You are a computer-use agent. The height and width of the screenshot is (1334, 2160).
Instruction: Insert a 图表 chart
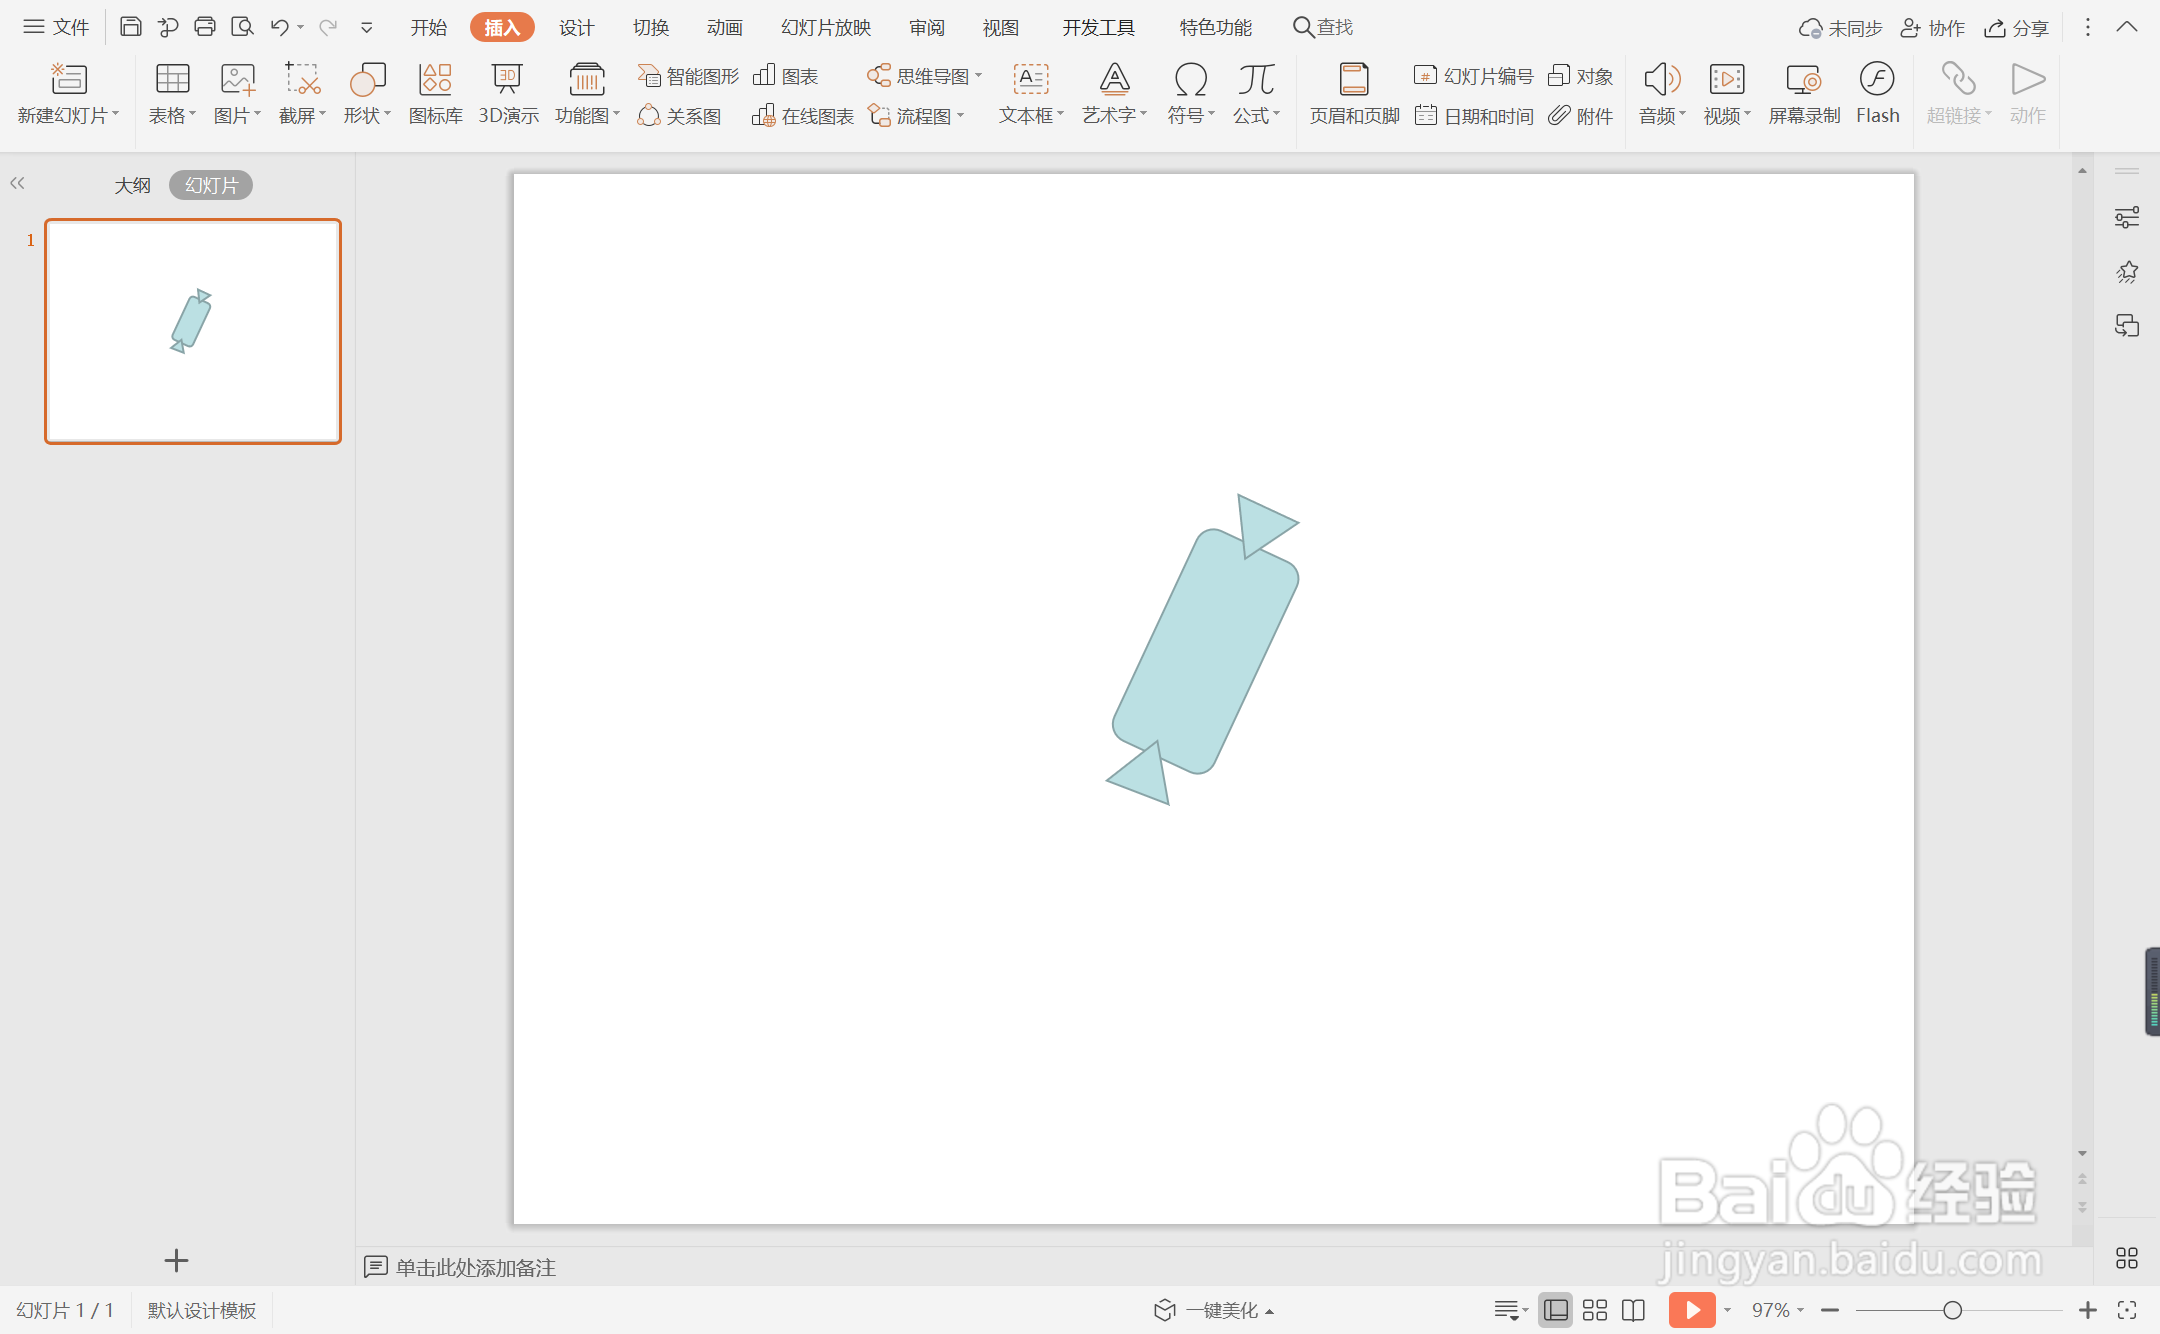tap(786, 76)
